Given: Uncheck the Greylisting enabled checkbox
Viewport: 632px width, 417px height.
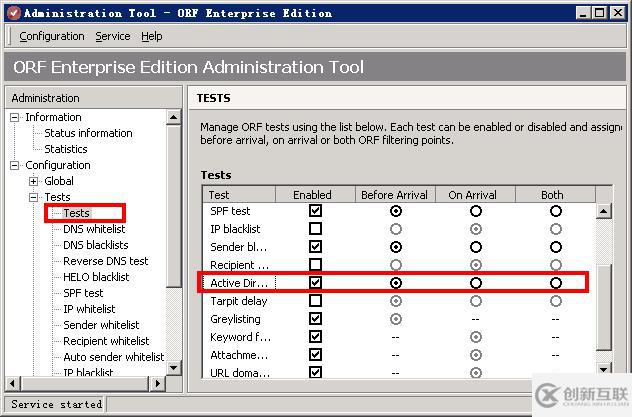Looking at the screenshot, I should 316,319.
